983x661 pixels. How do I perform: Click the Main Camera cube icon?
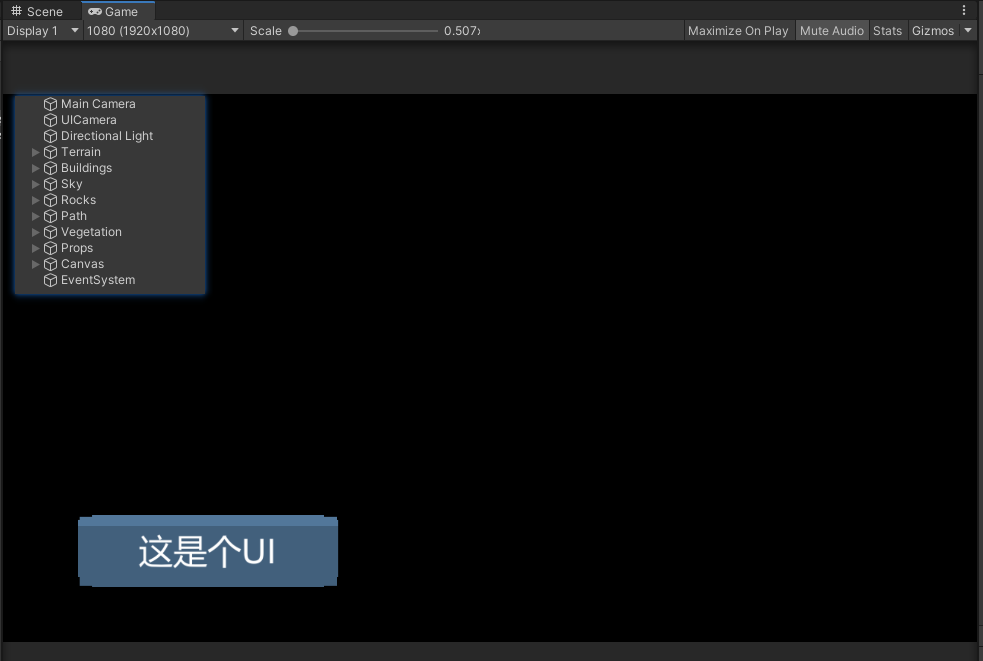click(x=50, y=103)
